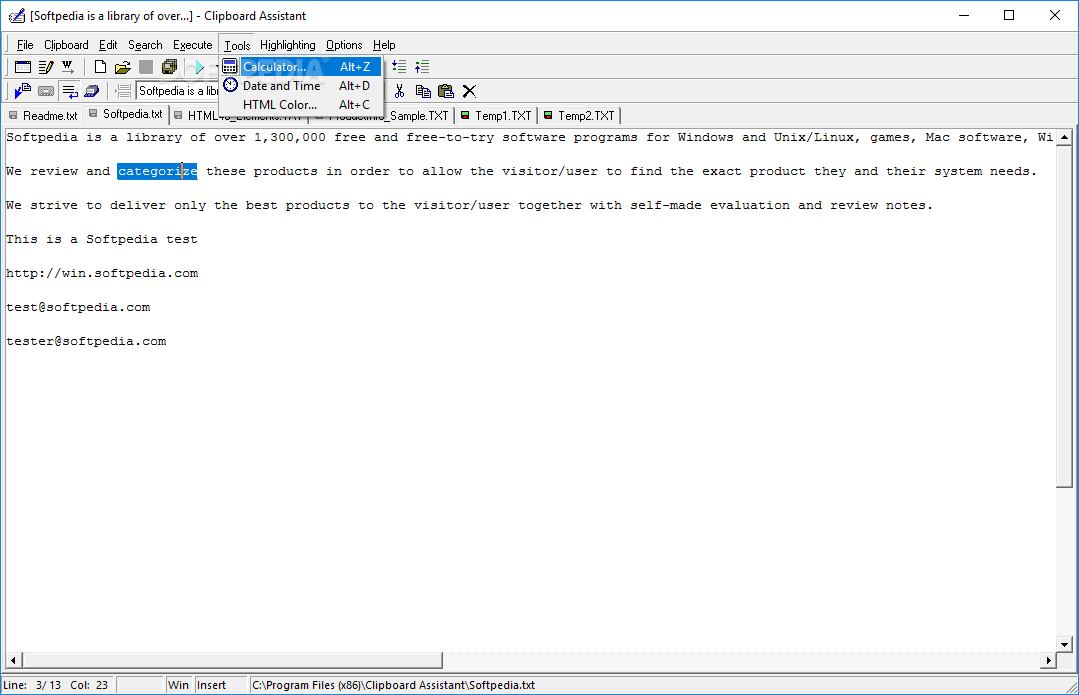This screenshot has height=695, width=1079.
Task: Choose HTML Color... menu entry
Action: coord(301,105)
